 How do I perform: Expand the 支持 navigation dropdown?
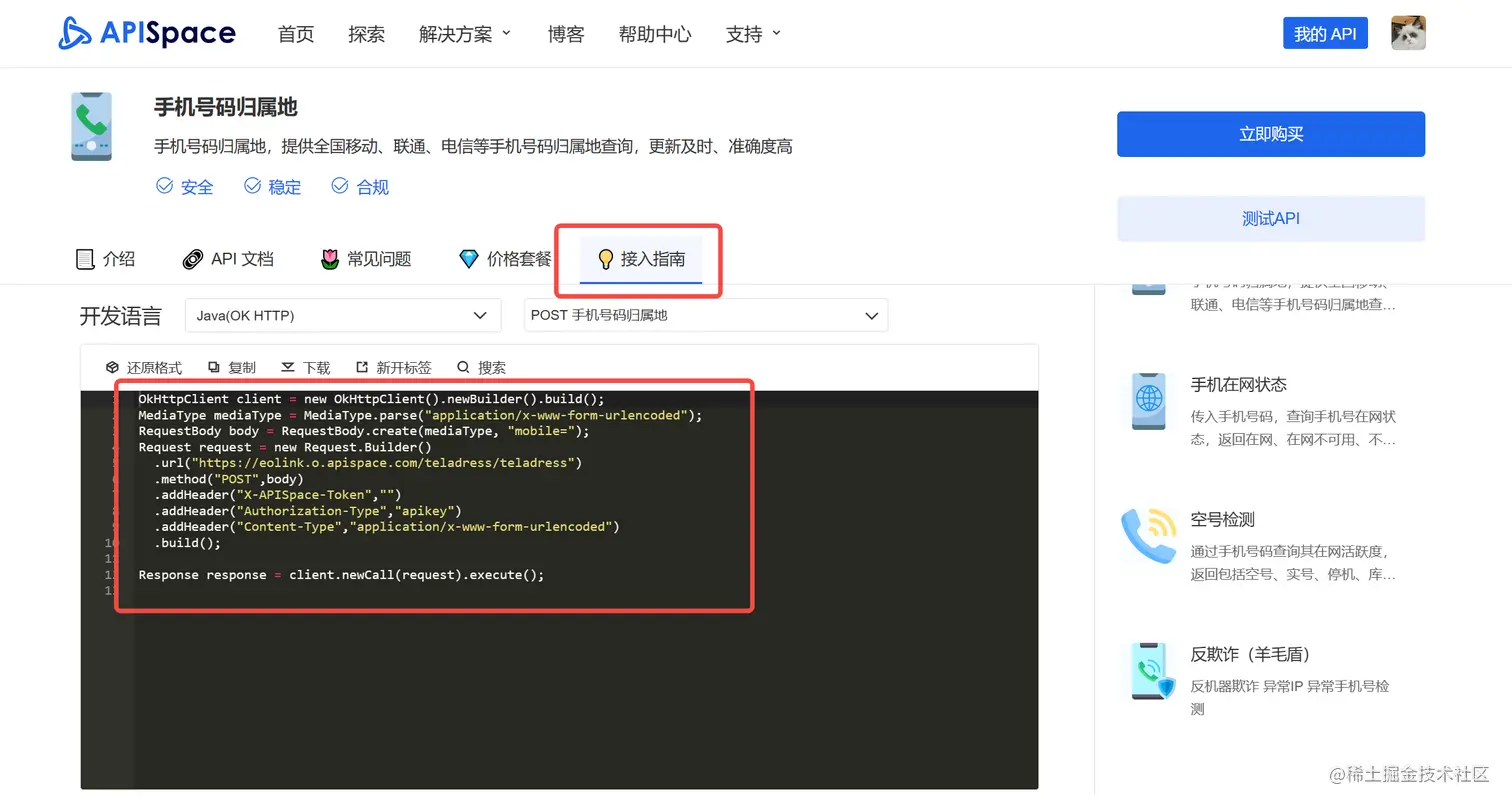(x=753, y=34)
